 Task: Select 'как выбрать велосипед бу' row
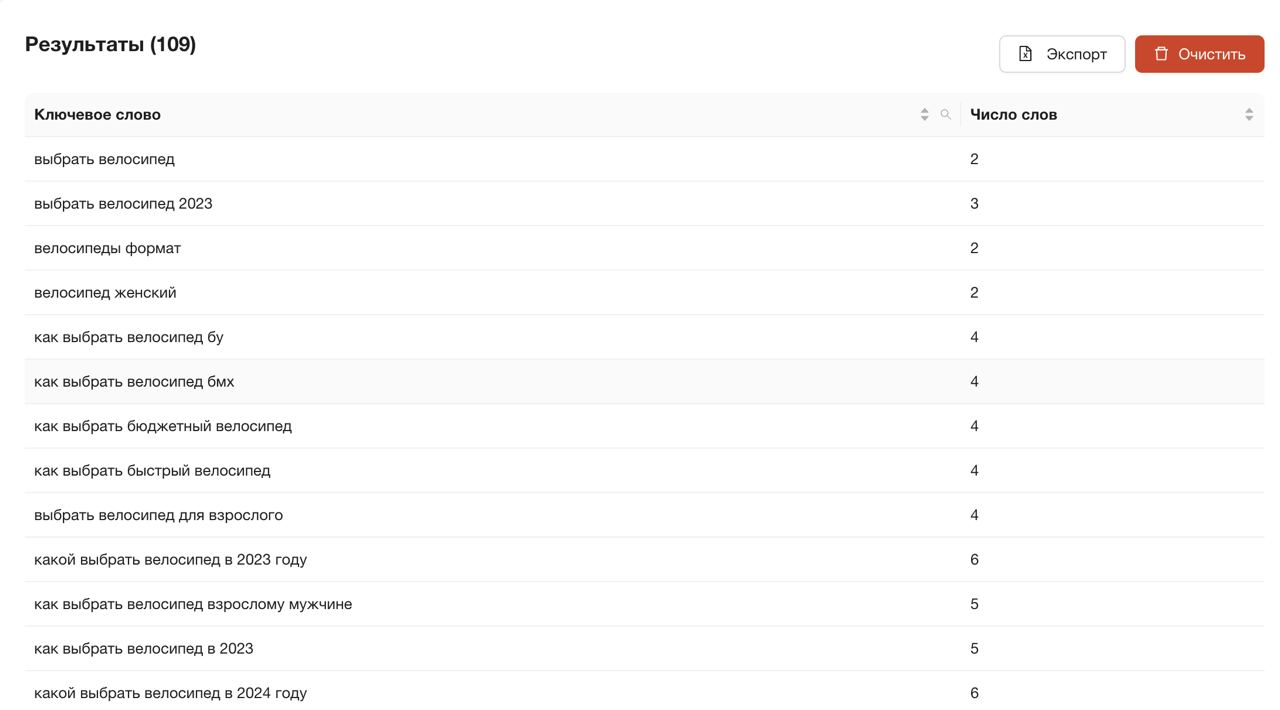click(x=128, y=337)
